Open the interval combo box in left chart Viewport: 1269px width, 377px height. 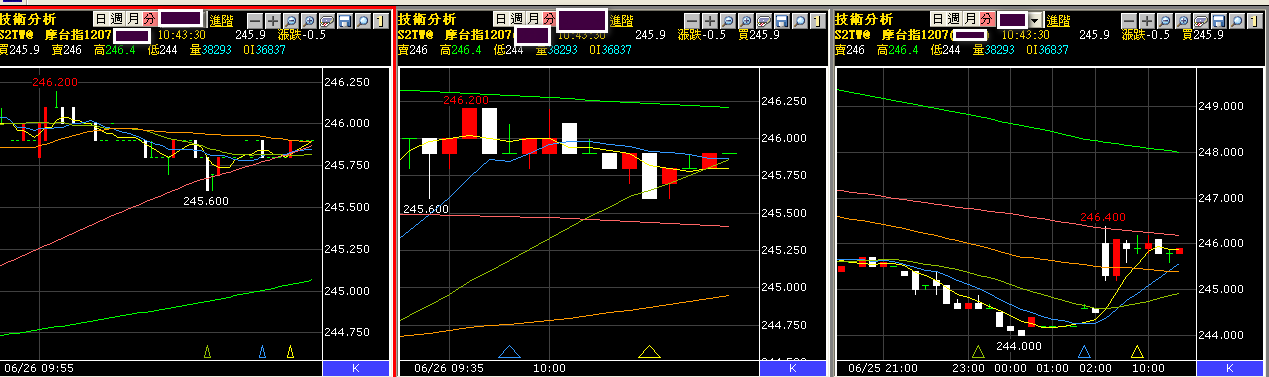click(181, 18)
